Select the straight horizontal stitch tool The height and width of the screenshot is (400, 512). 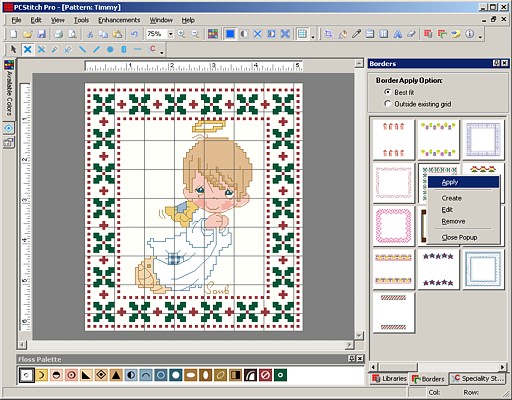click(x=137, y=50)
